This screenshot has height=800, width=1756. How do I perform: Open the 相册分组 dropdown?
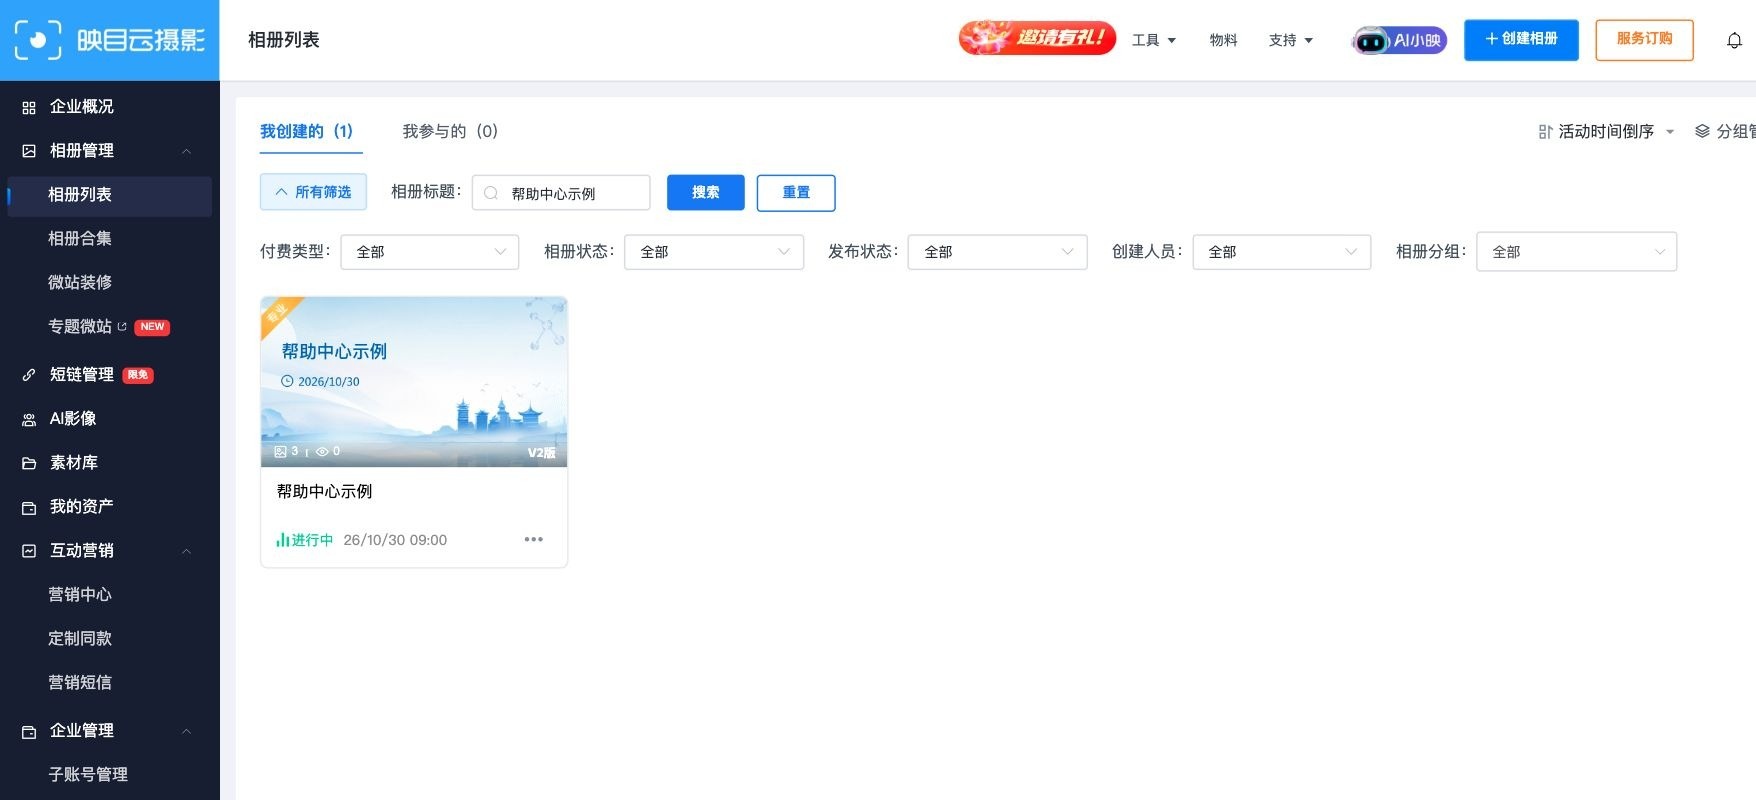(x=1577, y=252)
